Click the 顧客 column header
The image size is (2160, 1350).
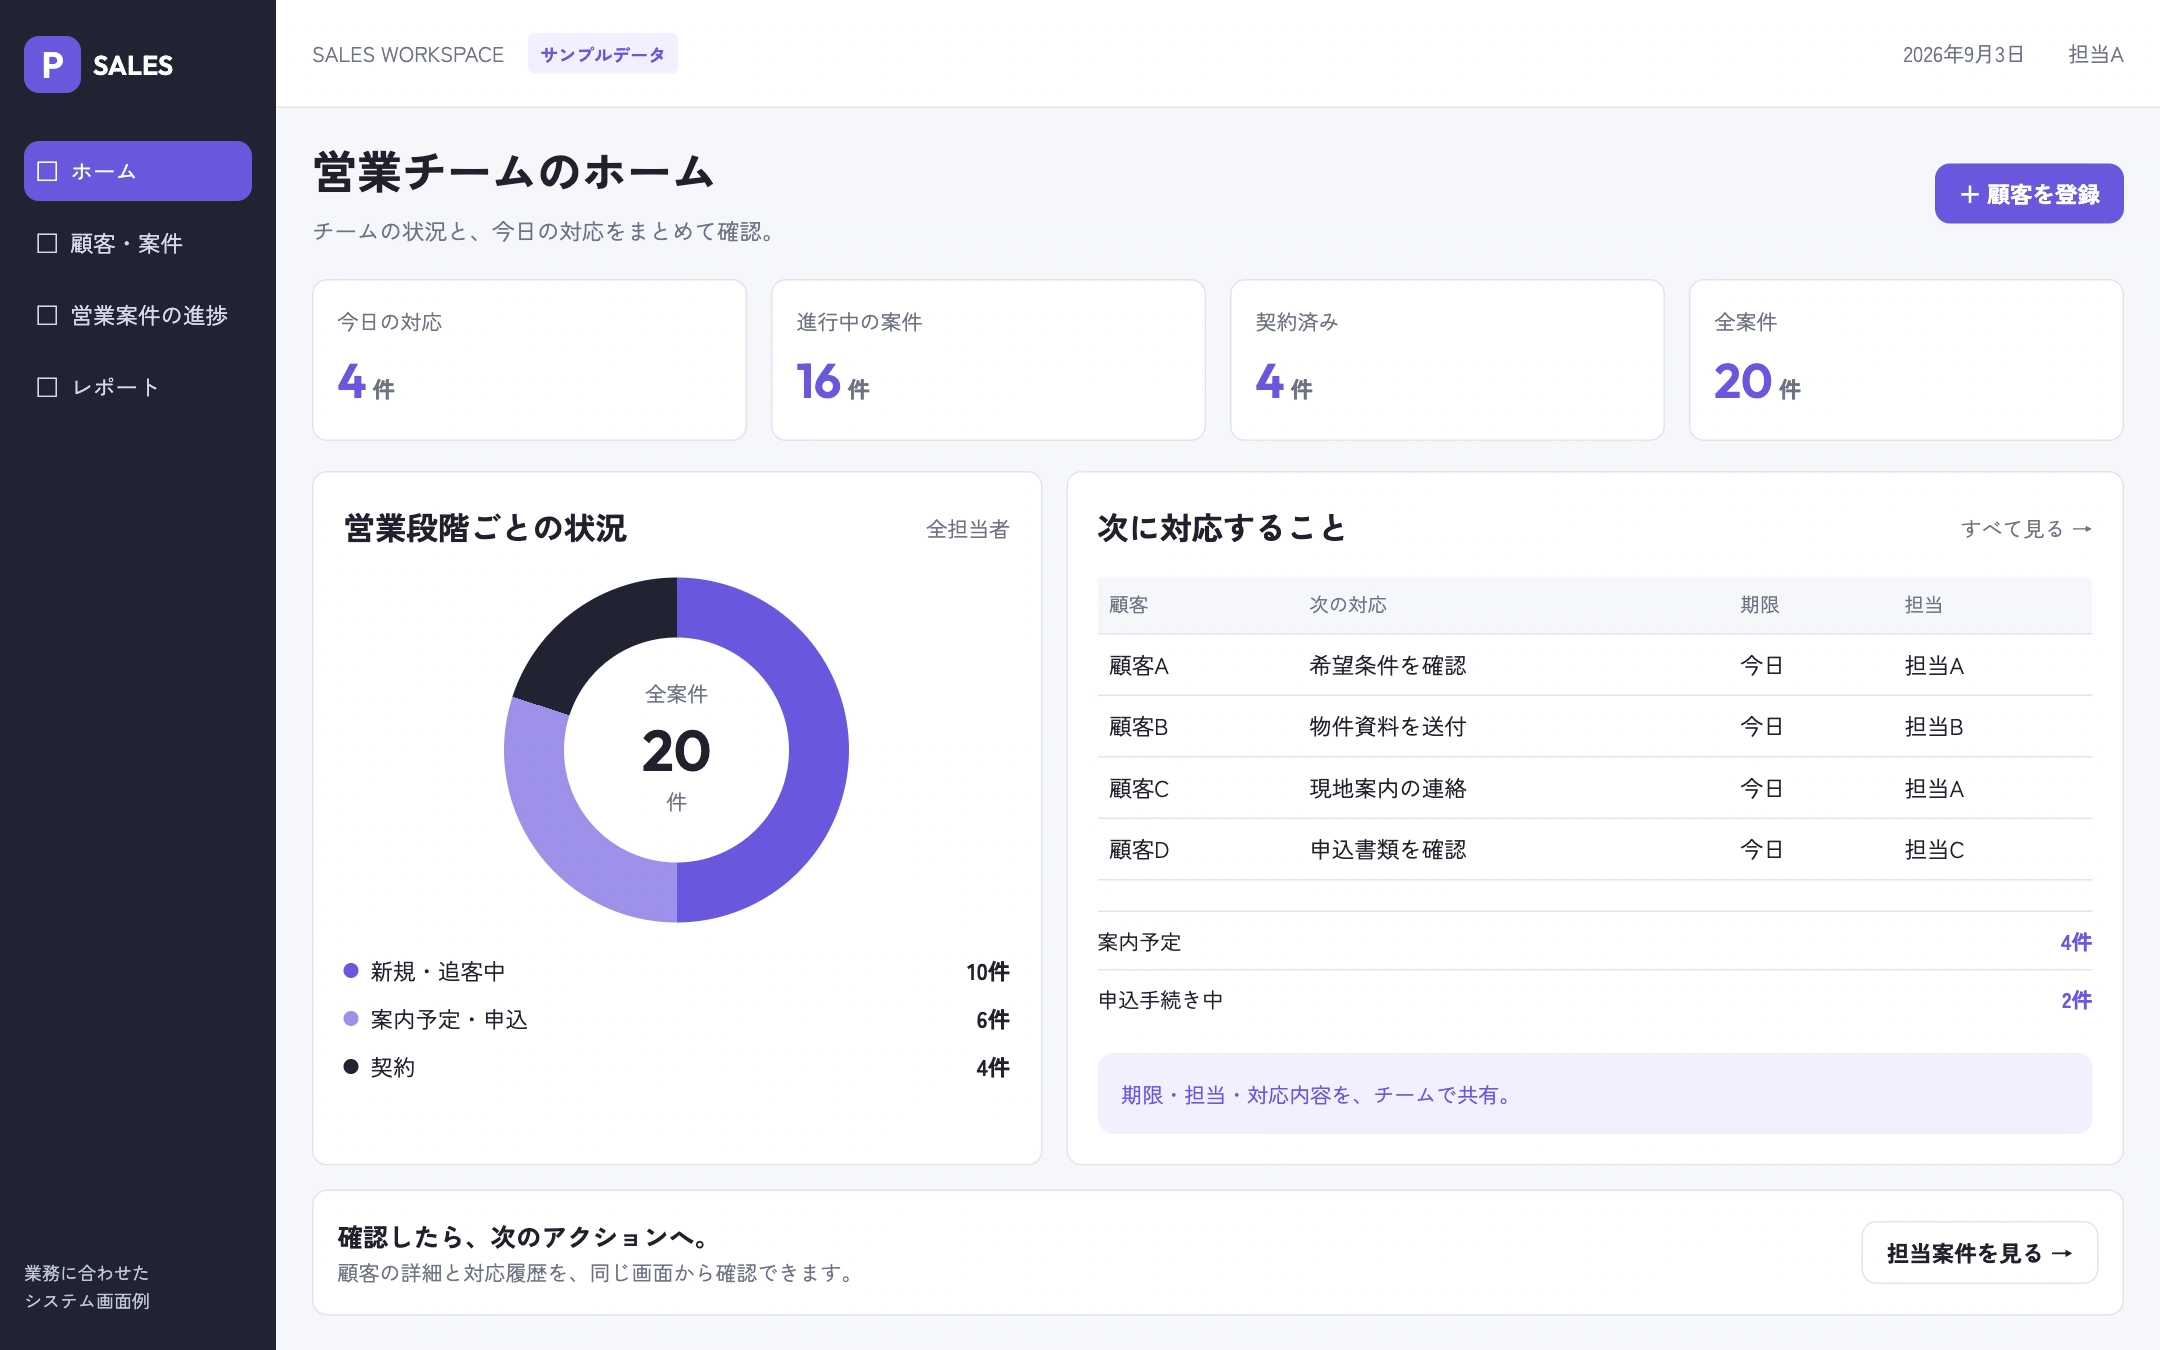(1128, 605)
